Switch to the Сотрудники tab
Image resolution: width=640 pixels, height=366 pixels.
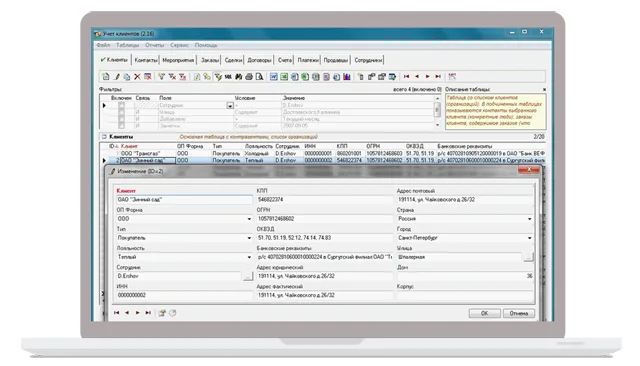coord(368,60)
